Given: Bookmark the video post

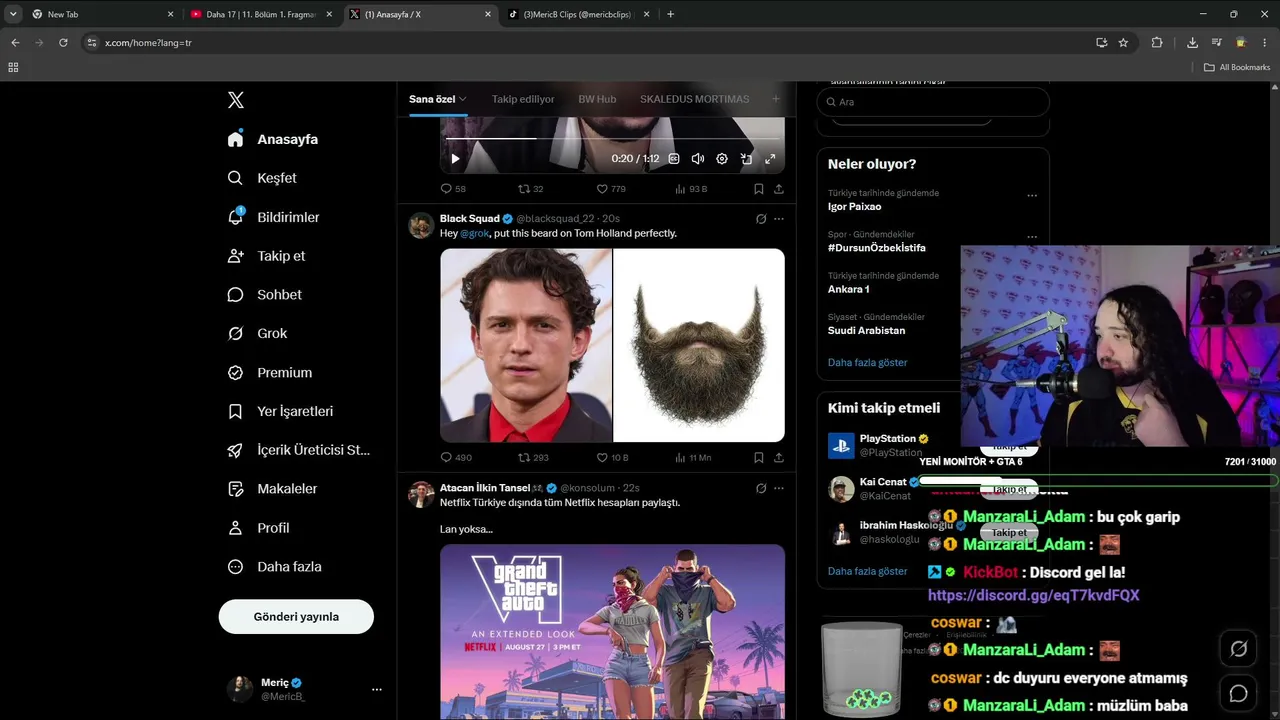Looking at the screenshot, I should point(759,189).
